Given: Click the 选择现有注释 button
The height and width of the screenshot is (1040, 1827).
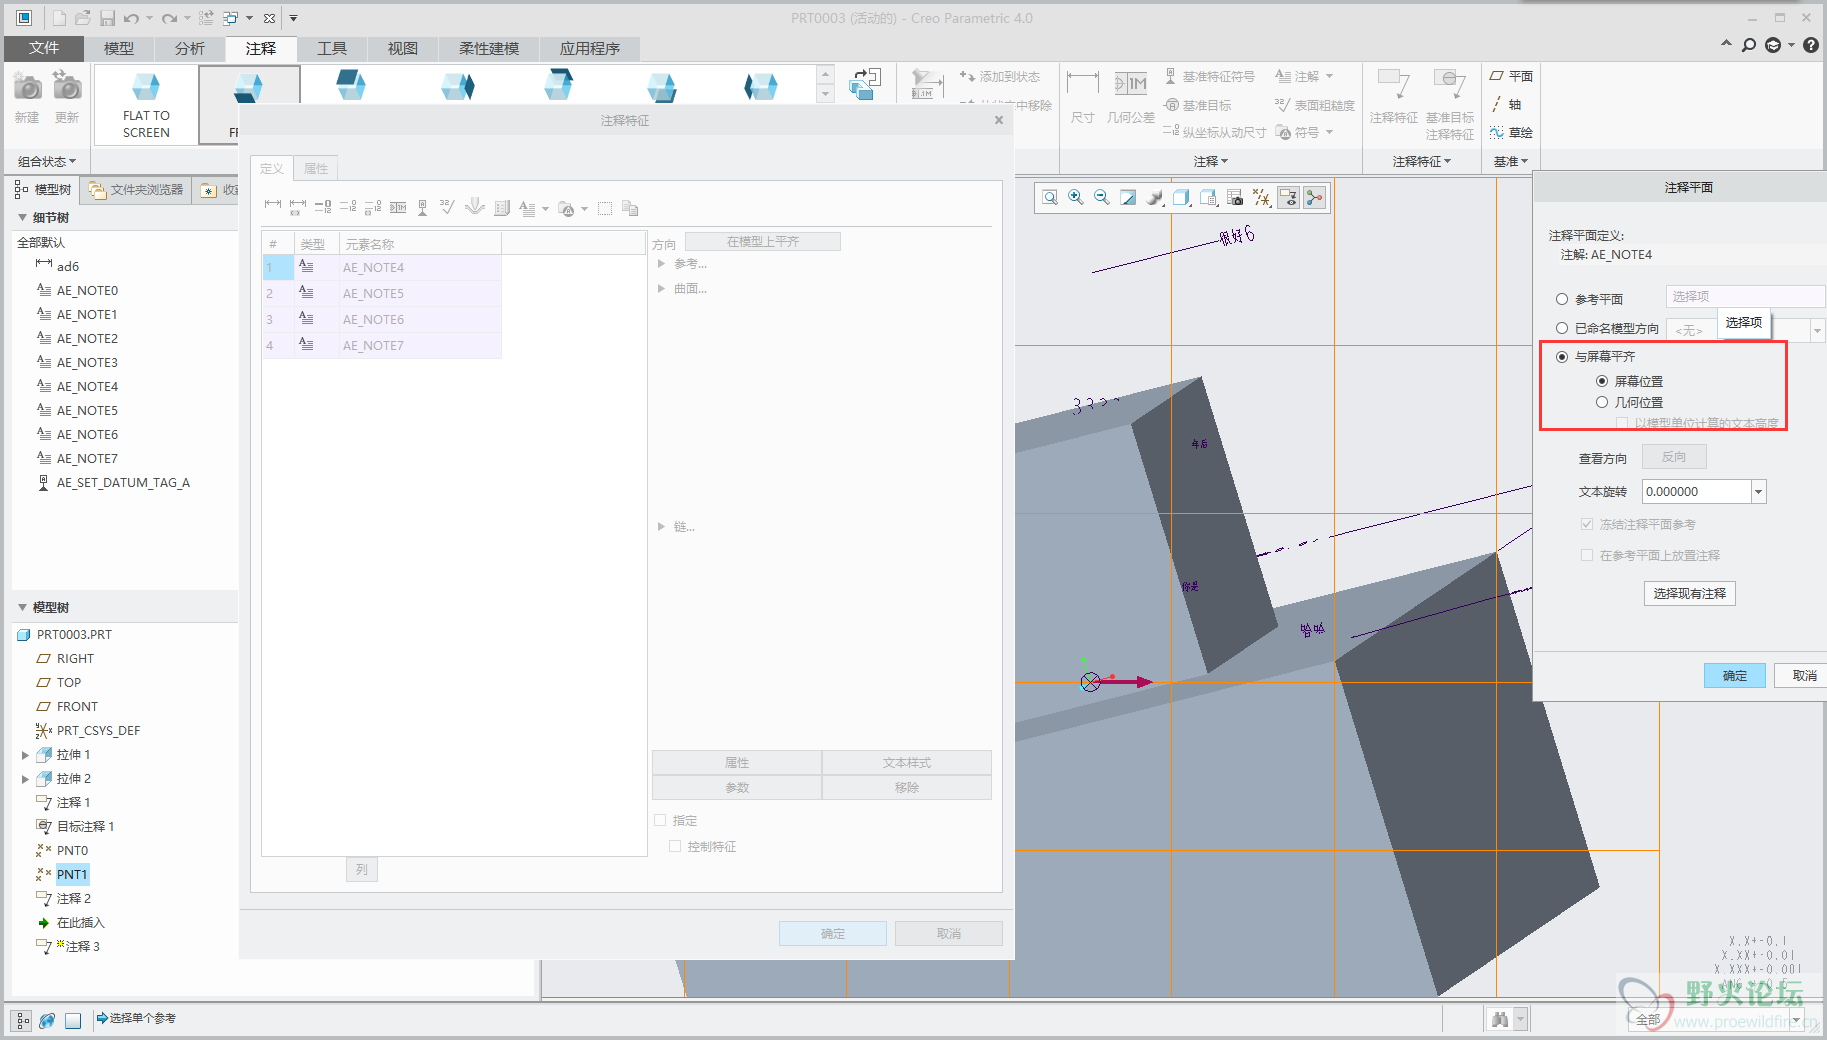Looking at the screenshot, I should coord(1690,594).
